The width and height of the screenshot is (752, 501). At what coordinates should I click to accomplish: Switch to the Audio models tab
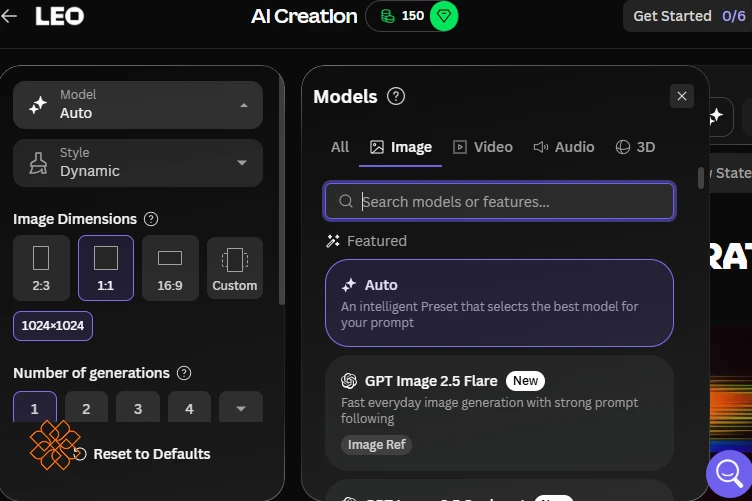coord(564,147)
